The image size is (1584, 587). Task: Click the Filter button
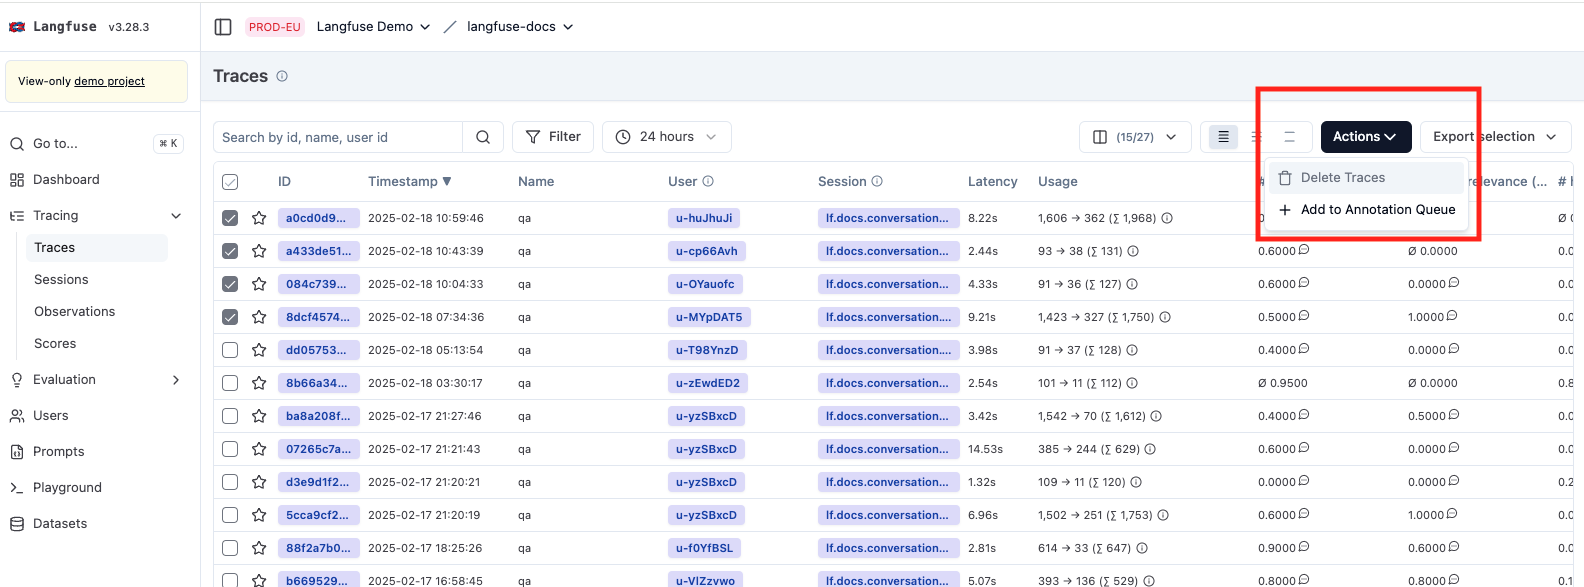pyautogui.click(x=553, y=137)
